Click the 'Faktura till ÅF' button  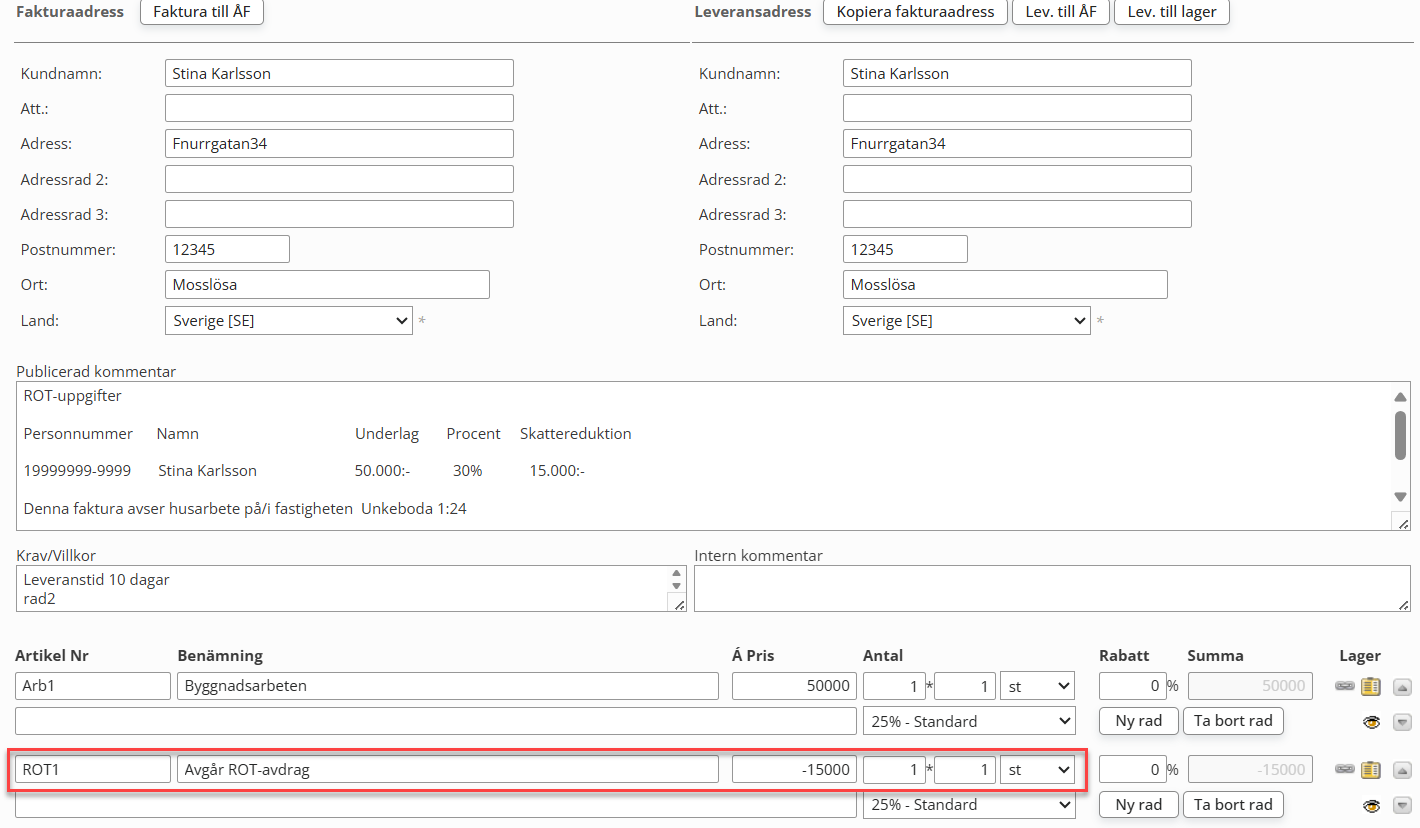(x=202, y=12)
